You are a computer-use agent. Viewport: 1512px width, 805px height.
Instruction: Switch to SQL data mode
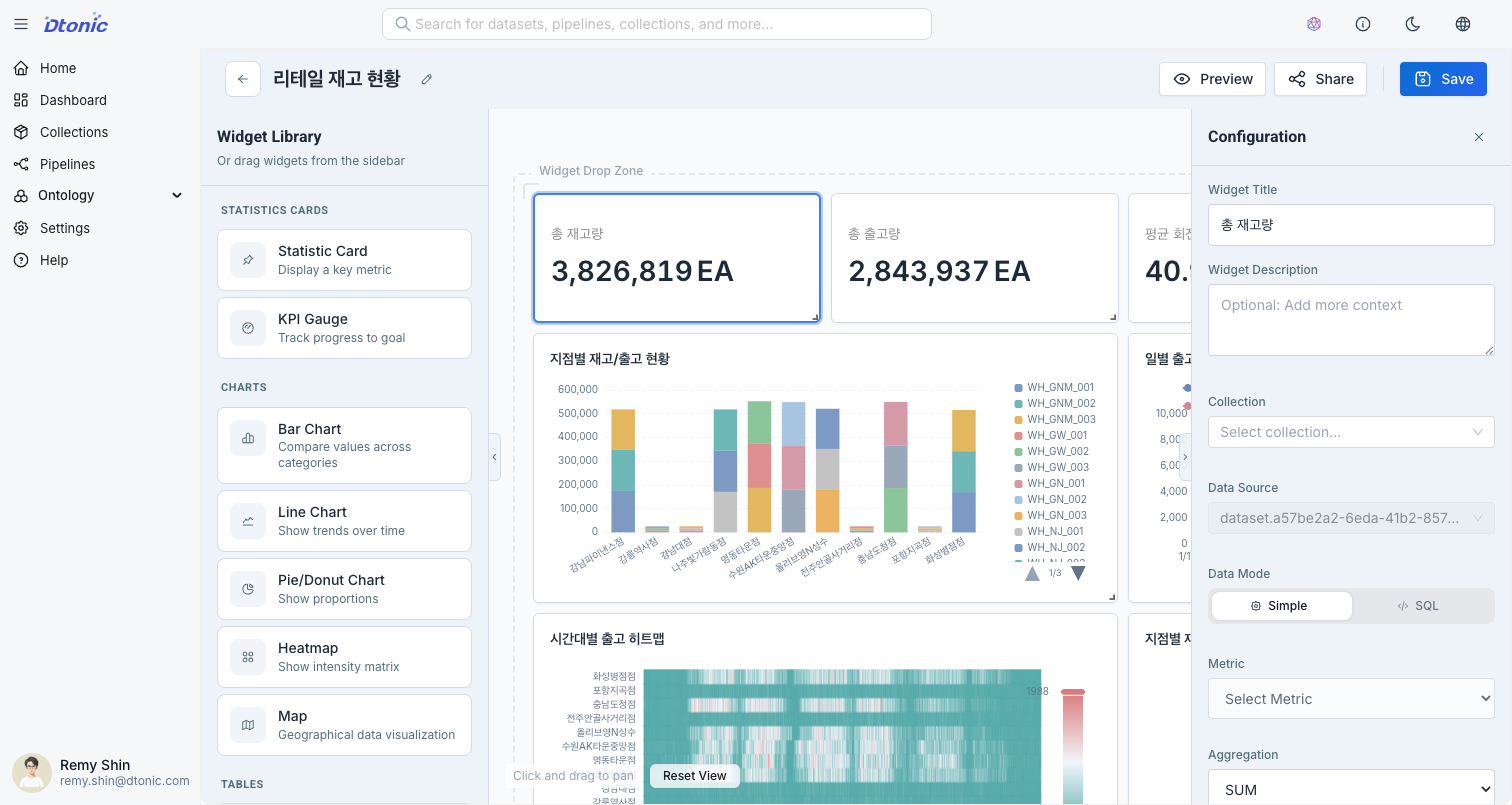[1418, 606]
